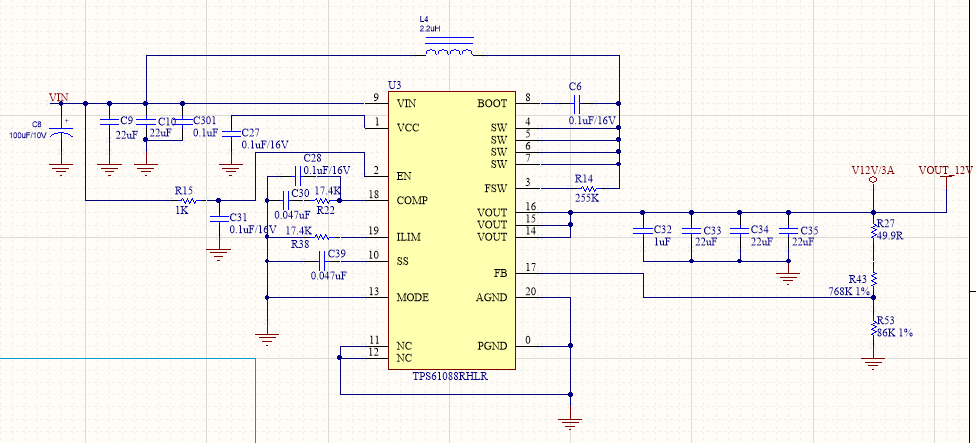Select the R43 designator label
The height and width of the screenshot is (443, 976).
pyautogui.click(x=858, y=279)
